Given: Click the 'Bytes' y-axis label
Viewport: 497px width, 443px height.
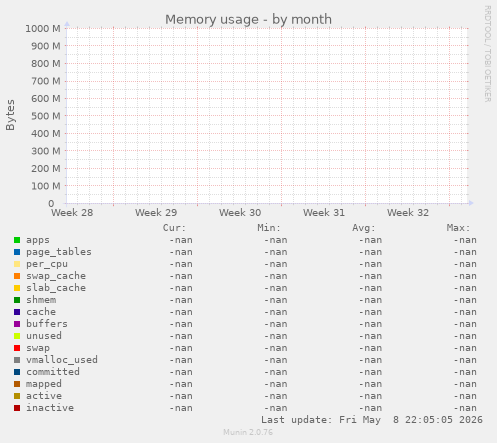Looking at the screenshot, I should (x=10, y=115).
